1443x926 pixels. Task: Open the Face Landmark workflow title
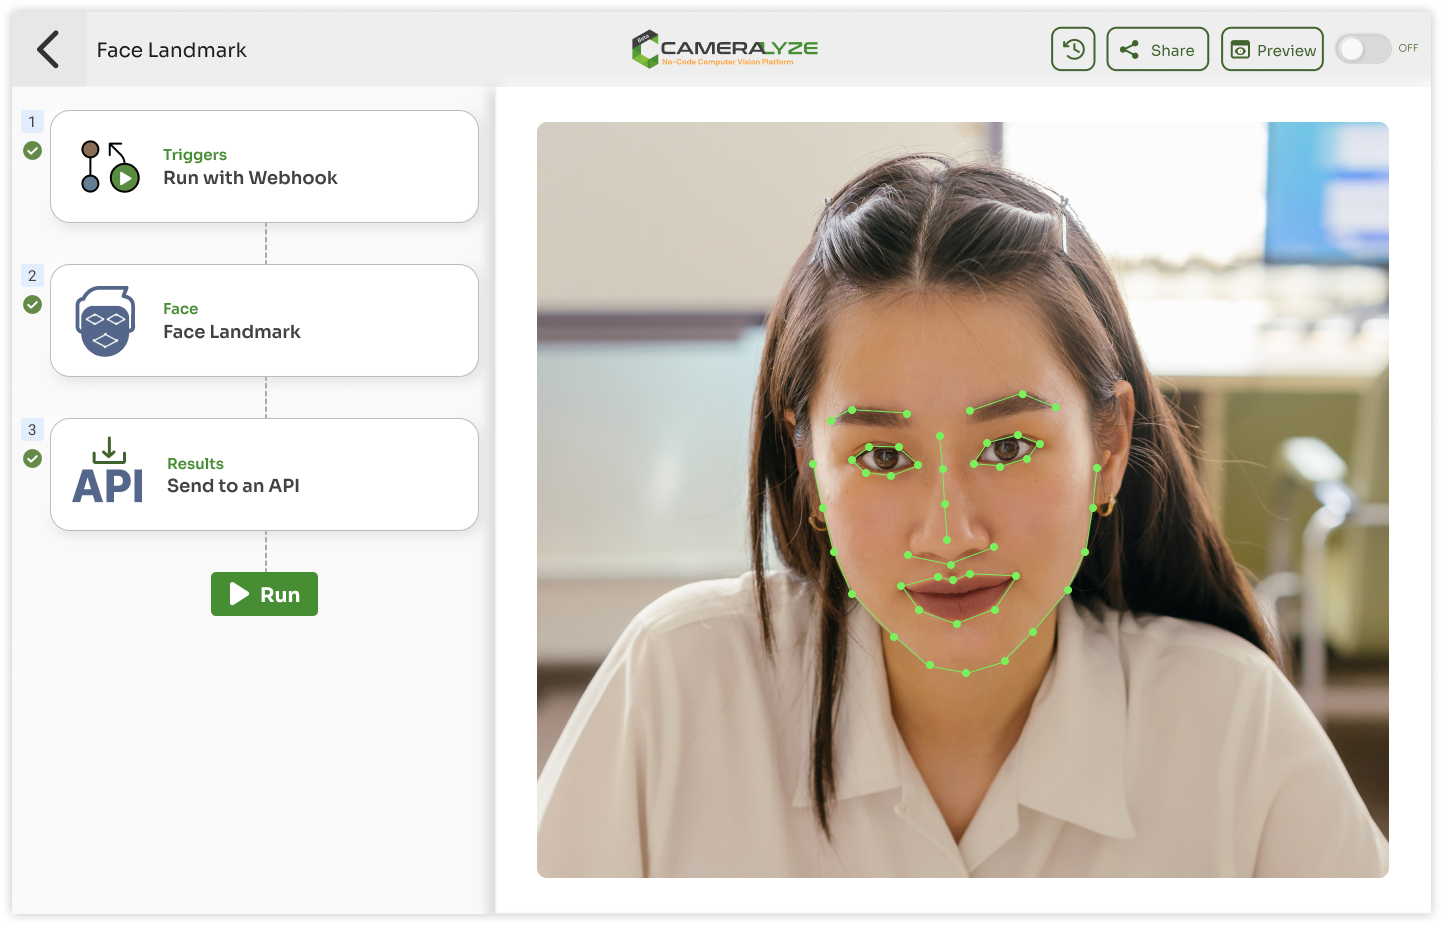point(171,49)
